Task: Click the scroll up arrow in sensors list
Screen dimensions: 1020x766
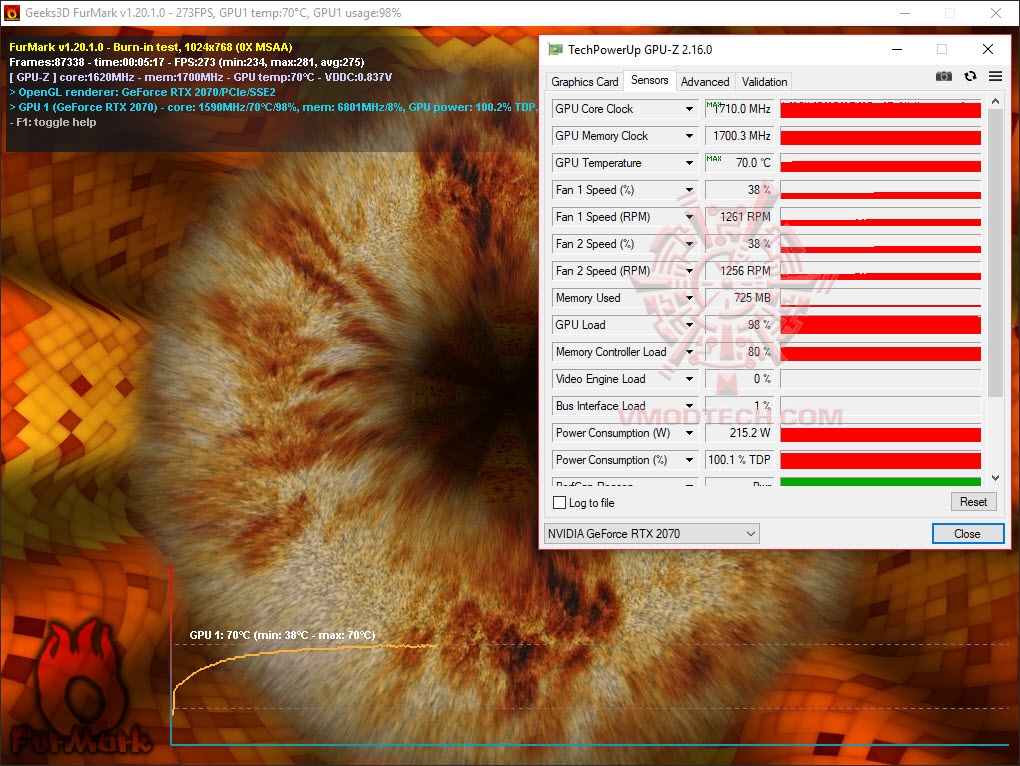Action: click(x=995, y=101)
